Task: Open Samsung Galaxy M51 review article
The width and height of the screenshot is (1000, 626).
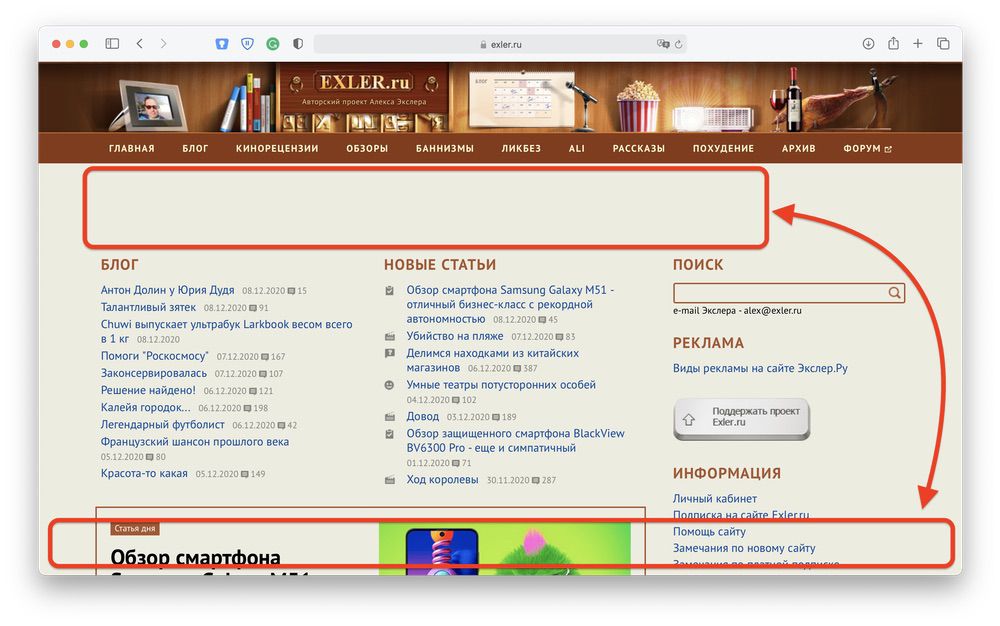Action: 510,304
